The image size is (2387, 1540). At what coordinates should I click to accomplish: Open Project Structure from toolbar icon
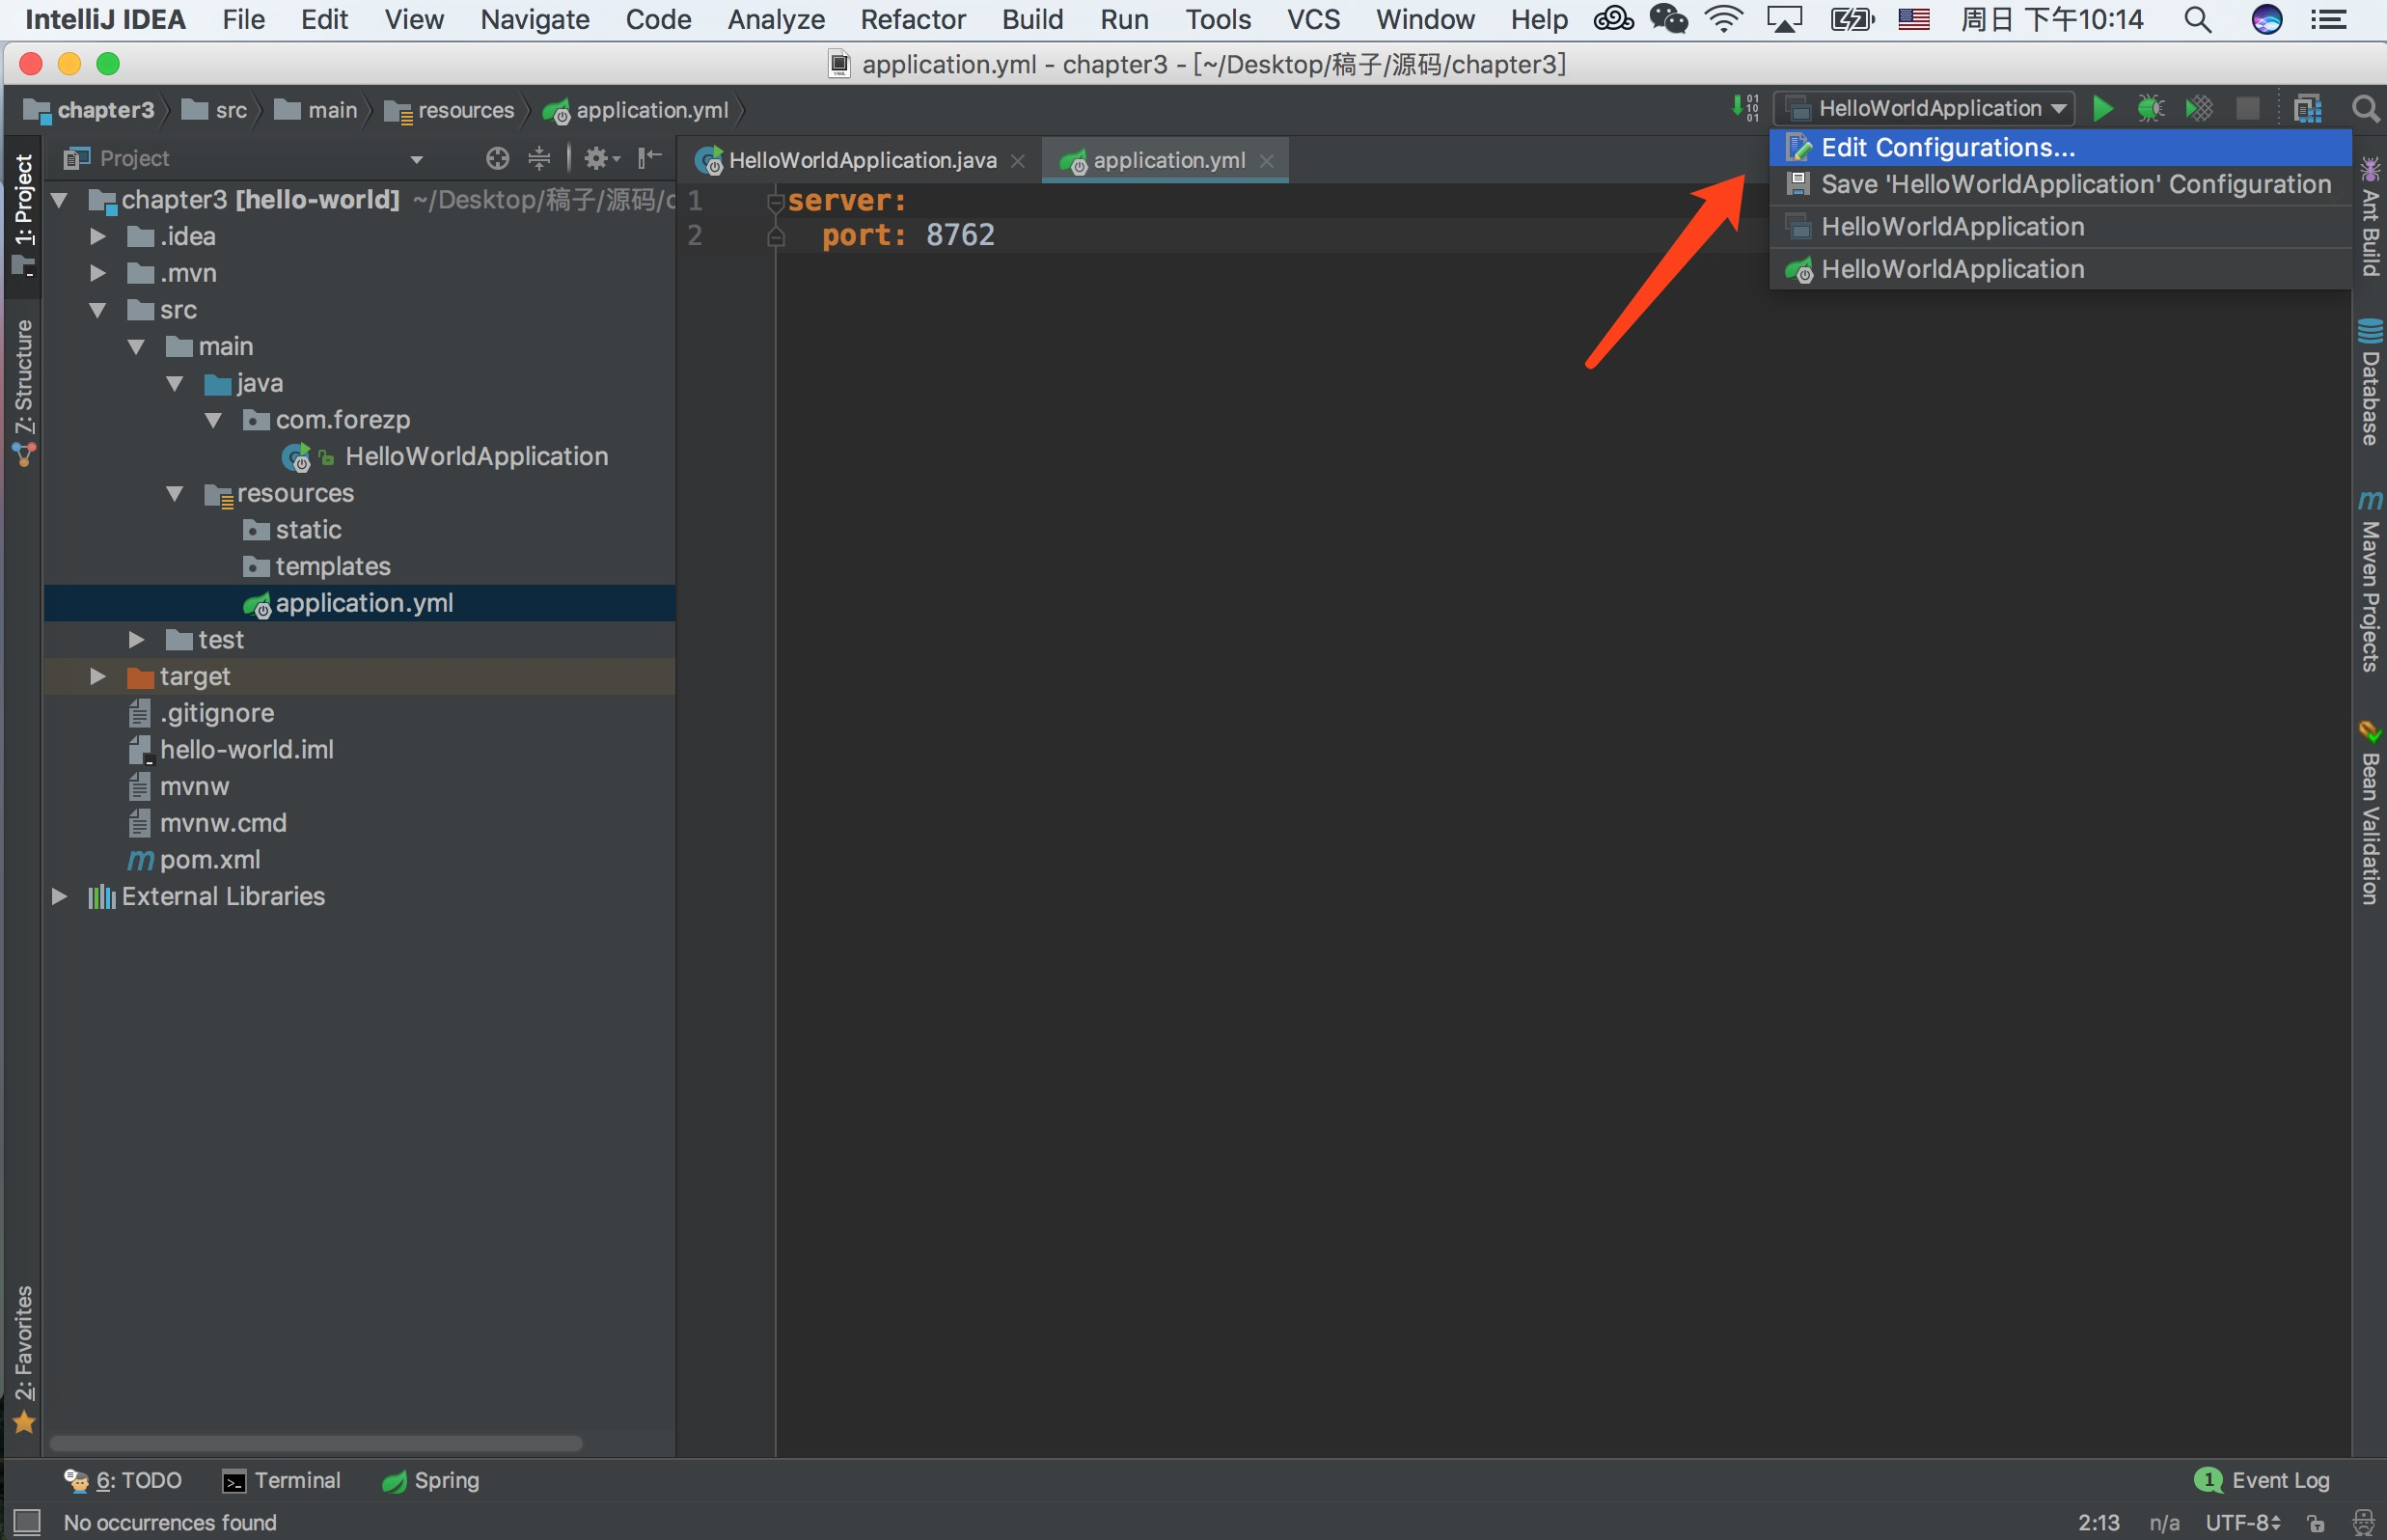tap(2307, 108)
